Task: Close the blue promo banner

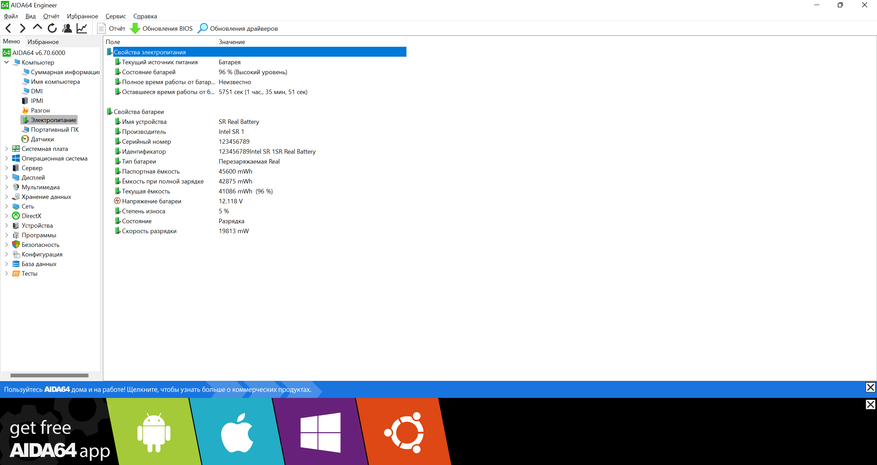Action: (870, 388)
